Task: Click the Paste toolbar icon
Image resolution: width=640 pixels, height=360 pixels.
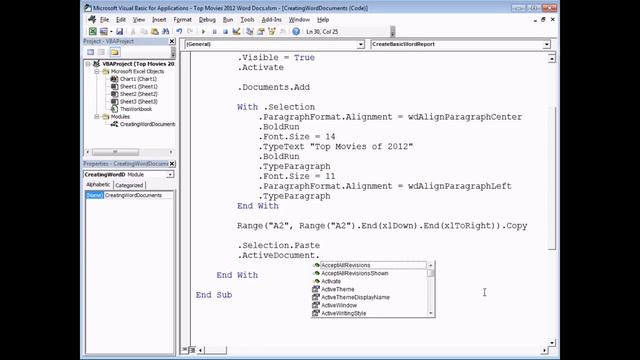Action: [155, 31]
